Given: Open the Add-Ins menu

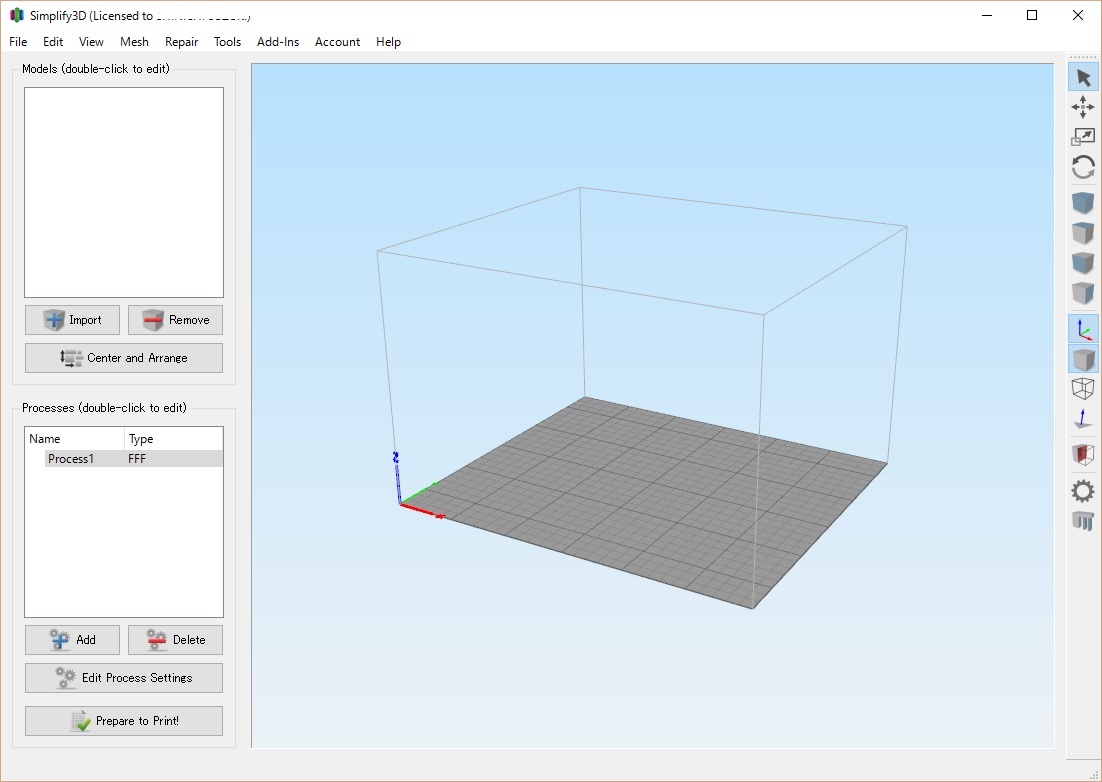Looking at the screenshot, I should (x=278, y=42).
